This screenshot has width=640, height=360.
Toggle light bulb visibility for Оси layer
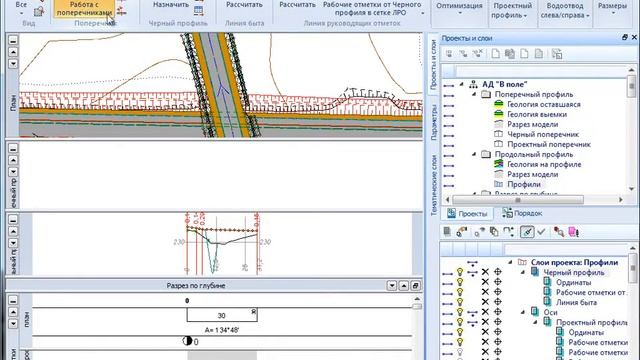460,312
